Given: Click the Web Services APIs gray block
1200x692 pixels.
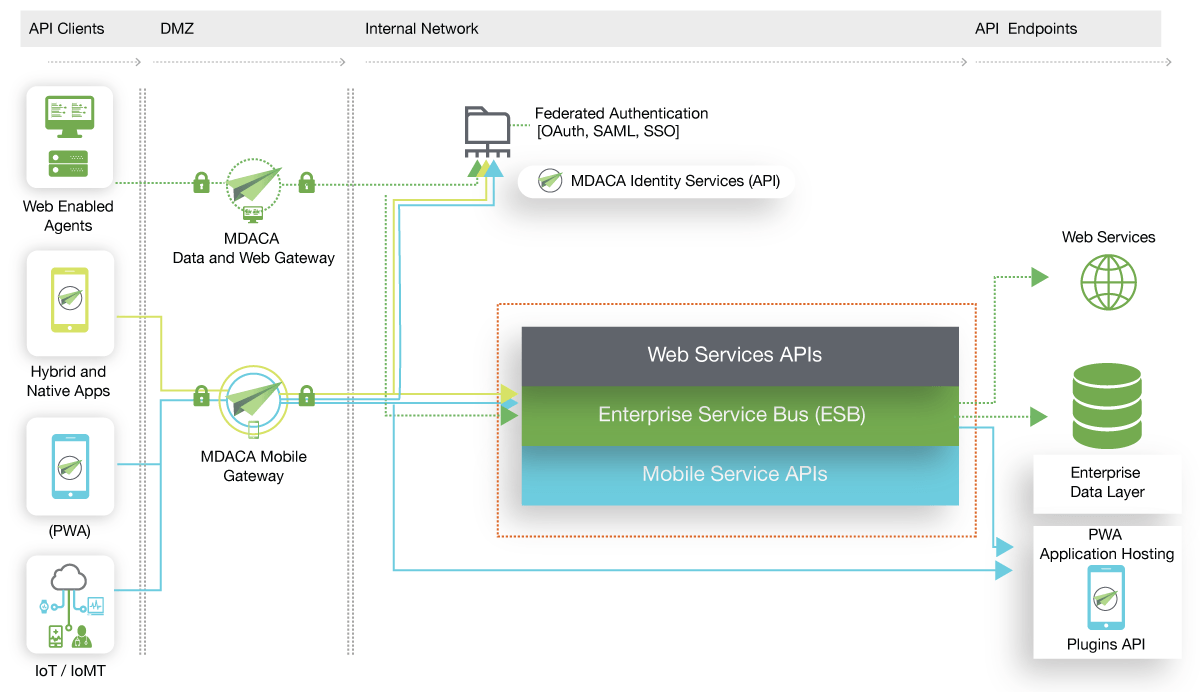Looking at the screenshot, I should [740, 356].
